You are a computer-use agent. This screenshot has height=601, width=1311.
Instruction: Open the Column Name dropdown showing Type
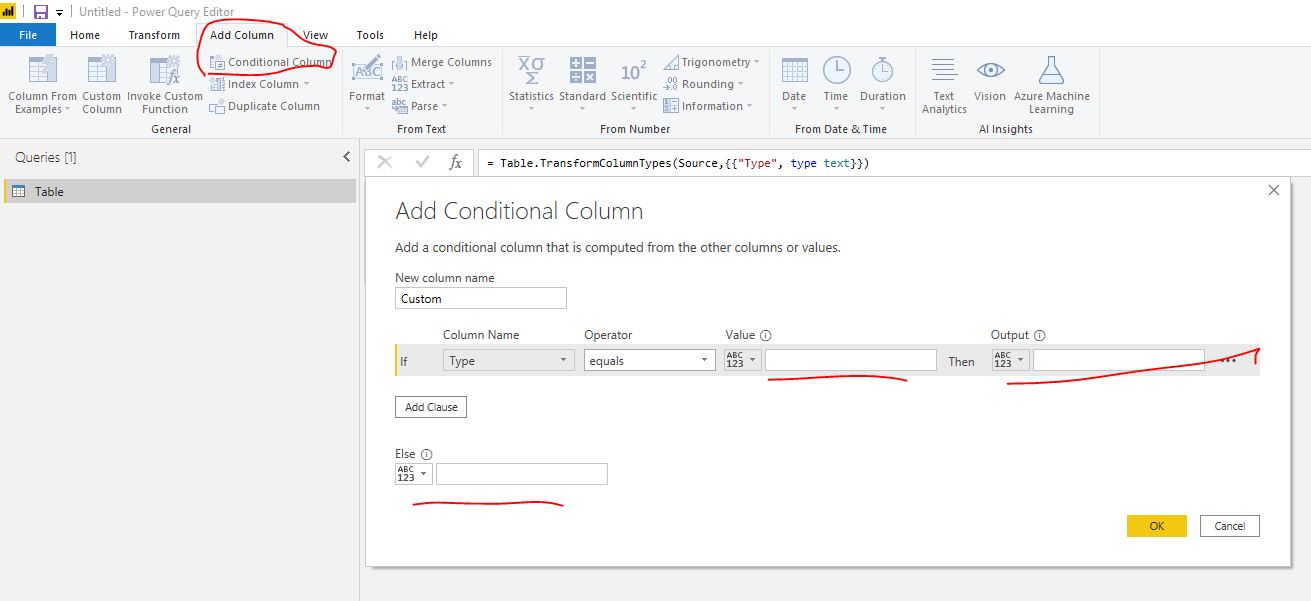509,361
